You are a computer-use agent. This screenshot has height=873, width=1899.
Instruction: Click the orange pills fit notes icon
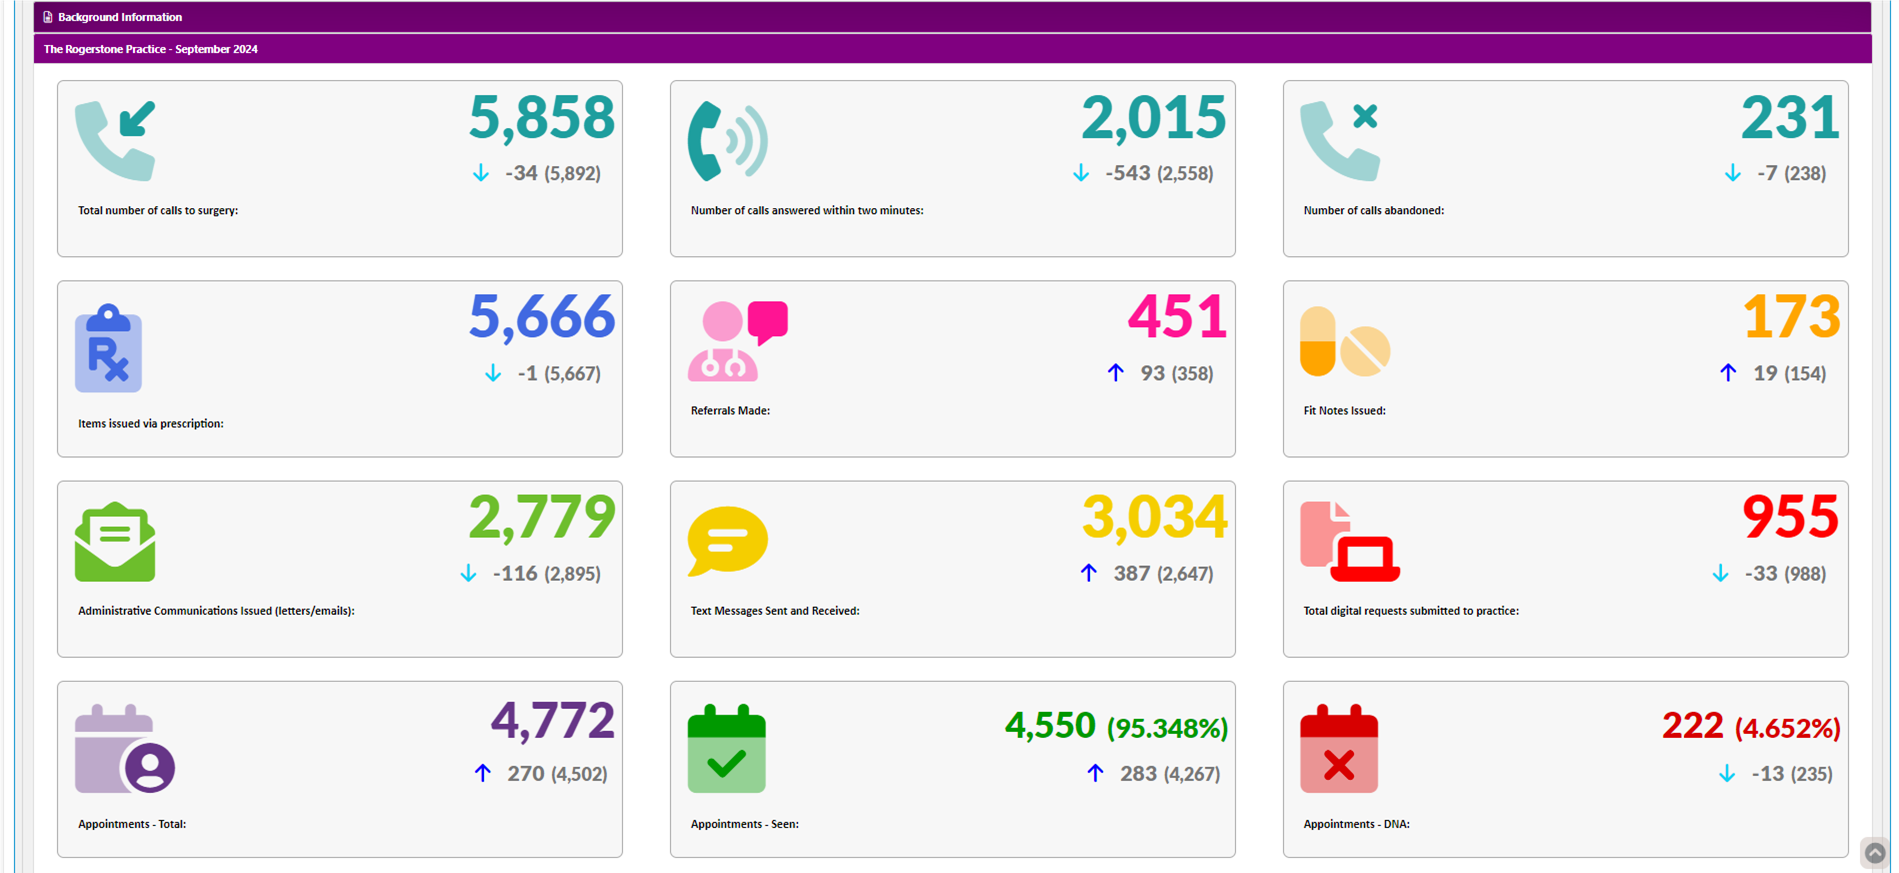tap(1345, 341)
